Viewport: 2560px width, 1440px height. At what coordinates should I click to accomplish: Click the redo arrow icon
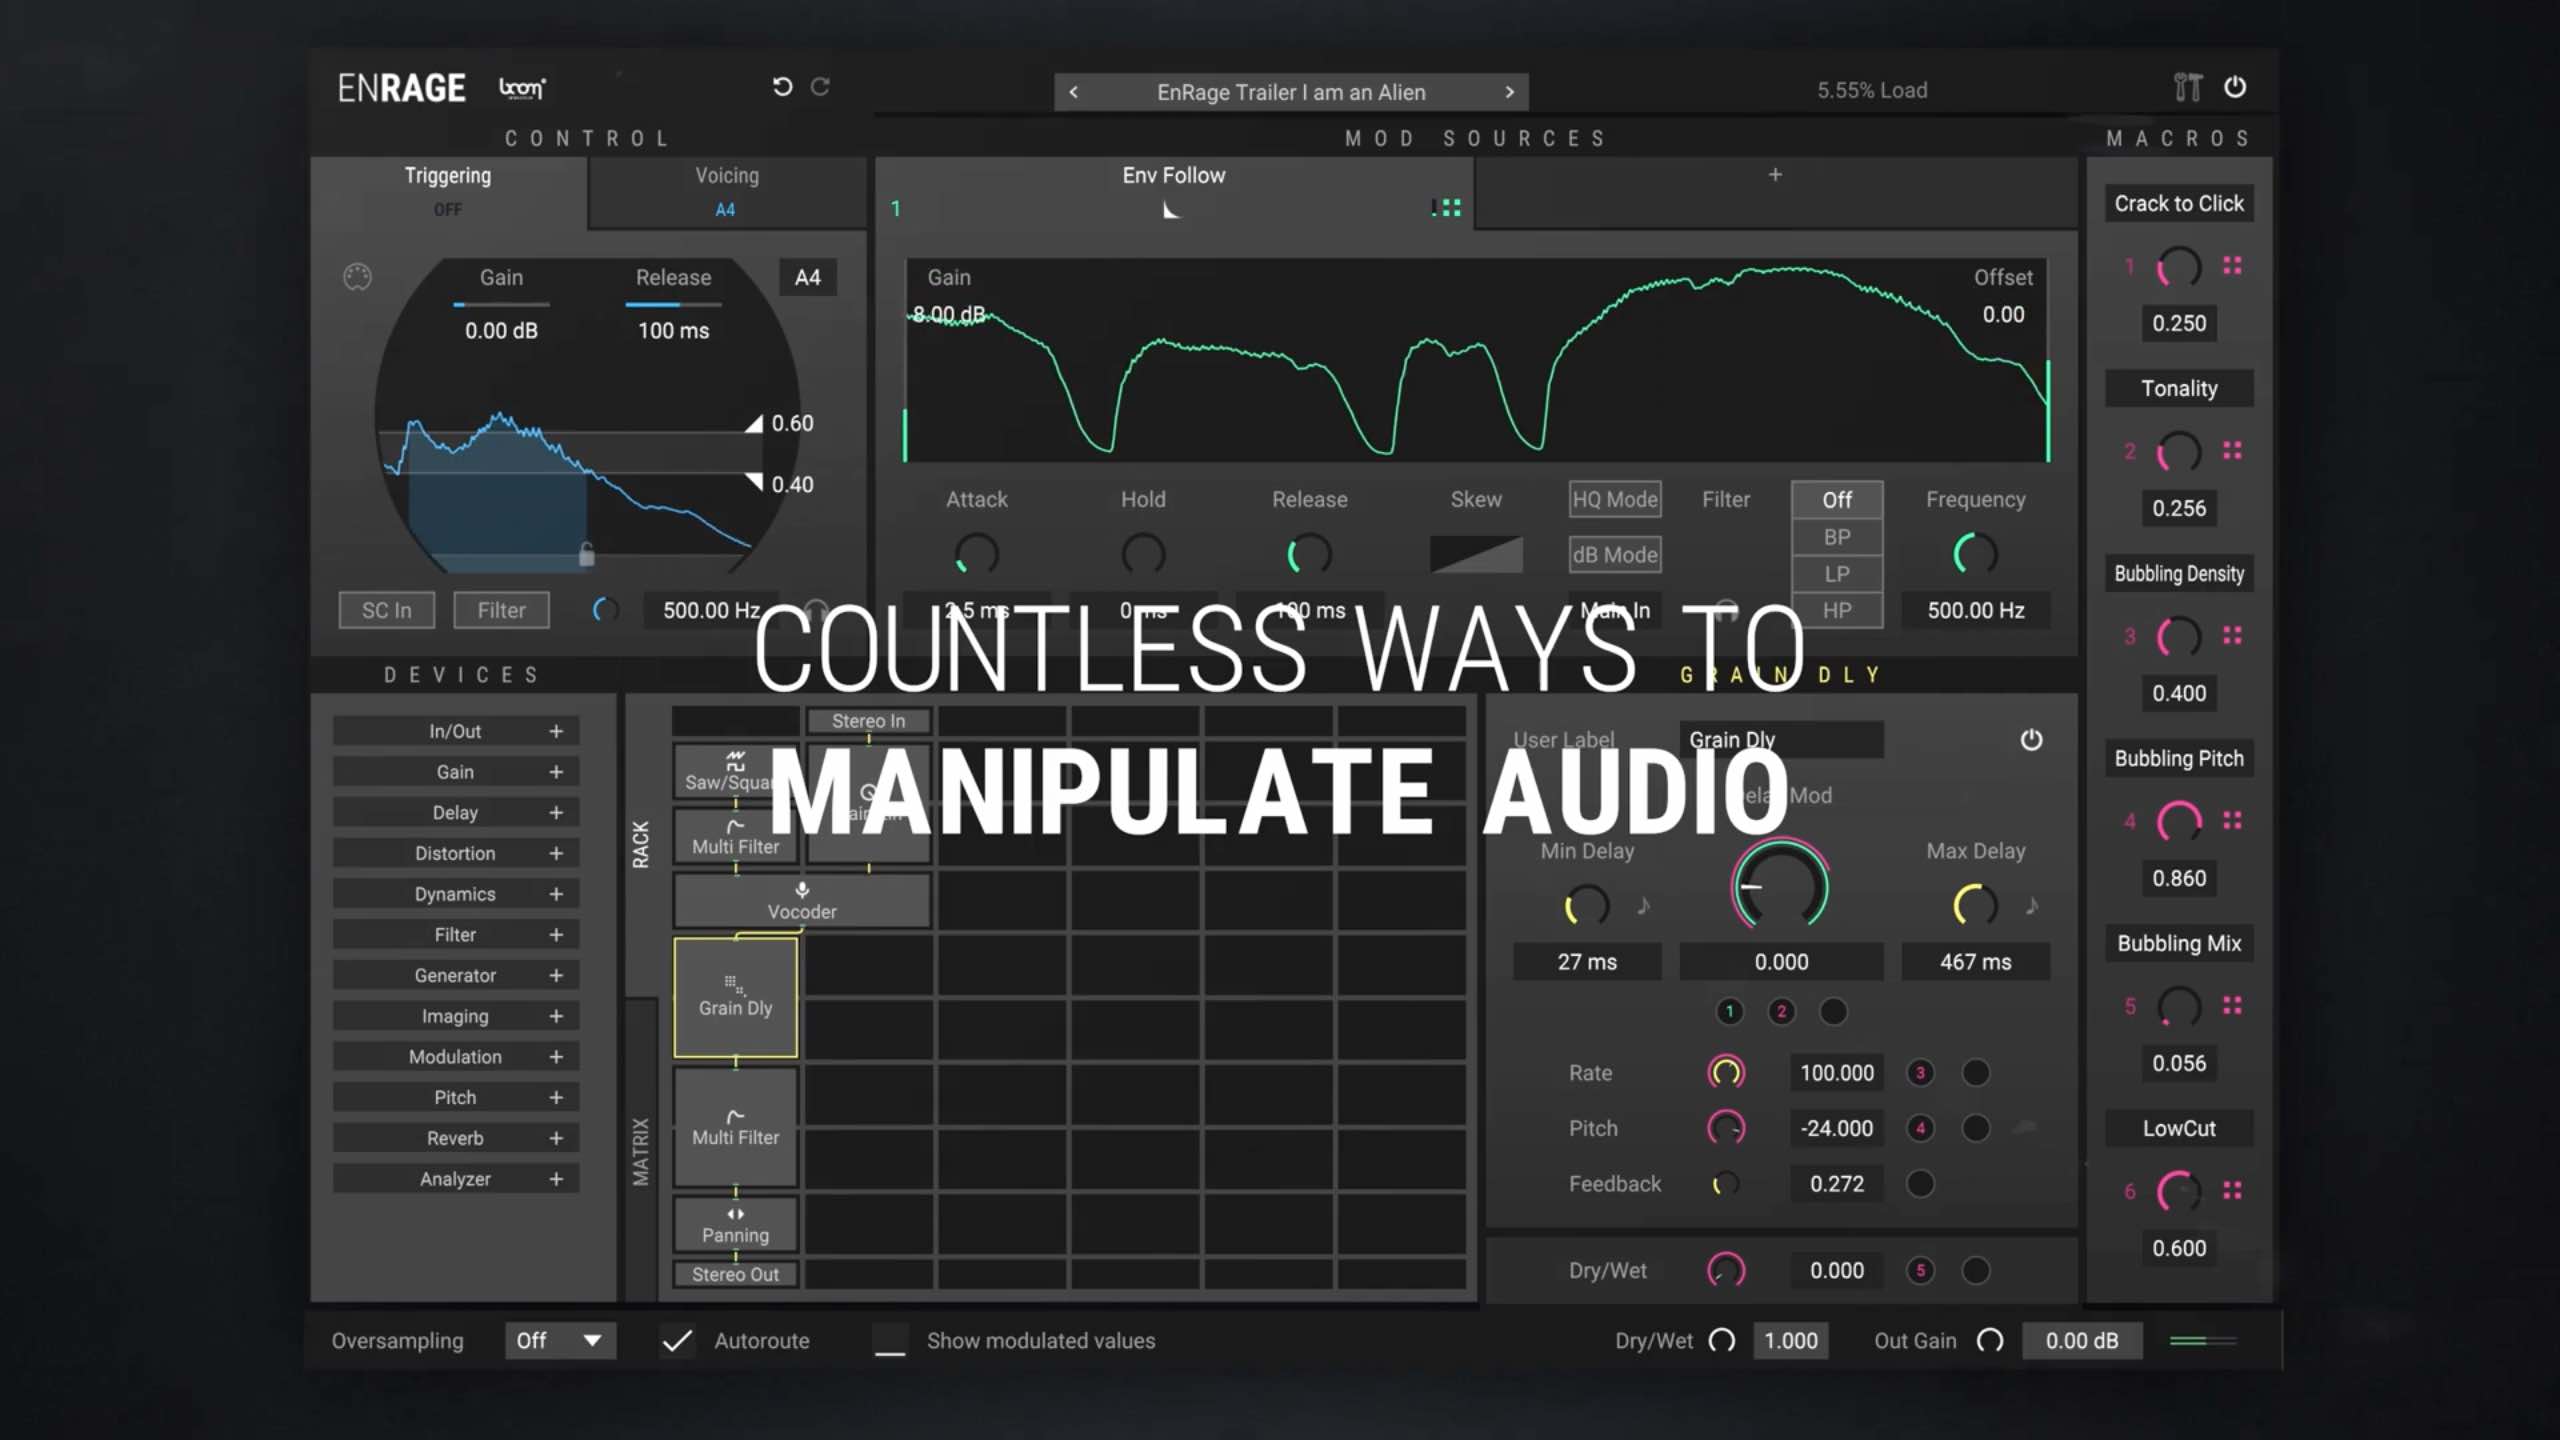[820, 87]
